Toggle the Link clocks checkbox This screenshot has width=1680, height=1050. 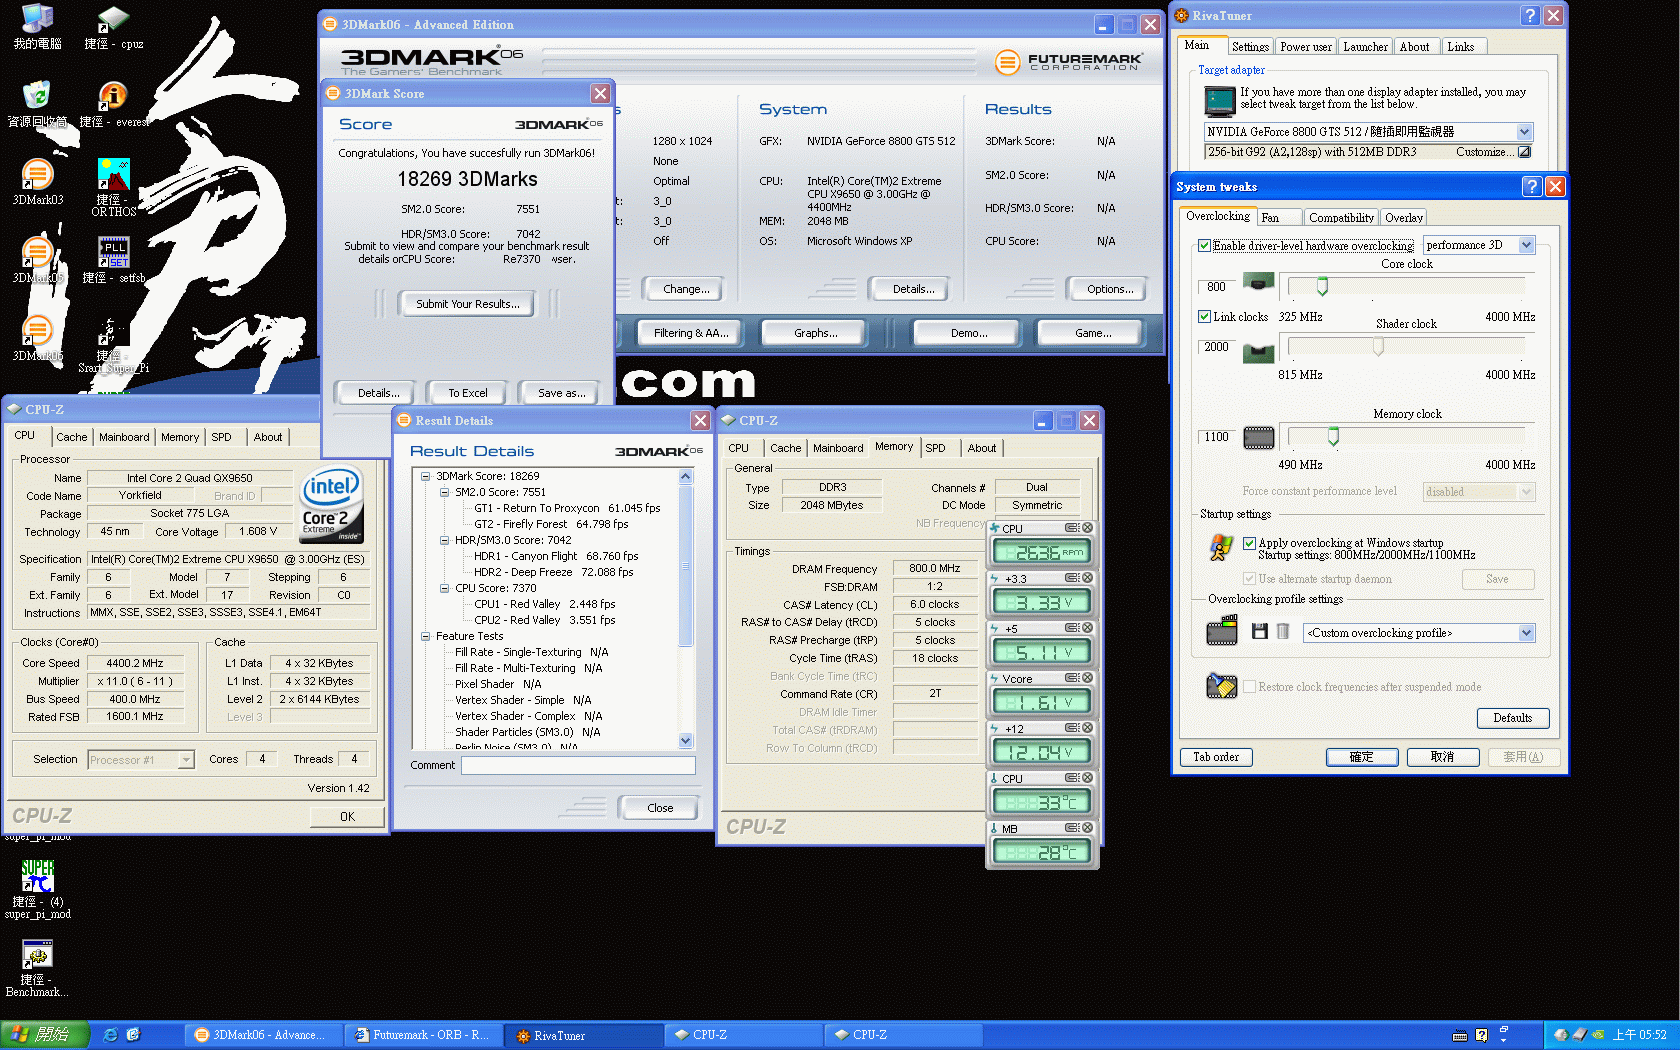coord(1204,317)
